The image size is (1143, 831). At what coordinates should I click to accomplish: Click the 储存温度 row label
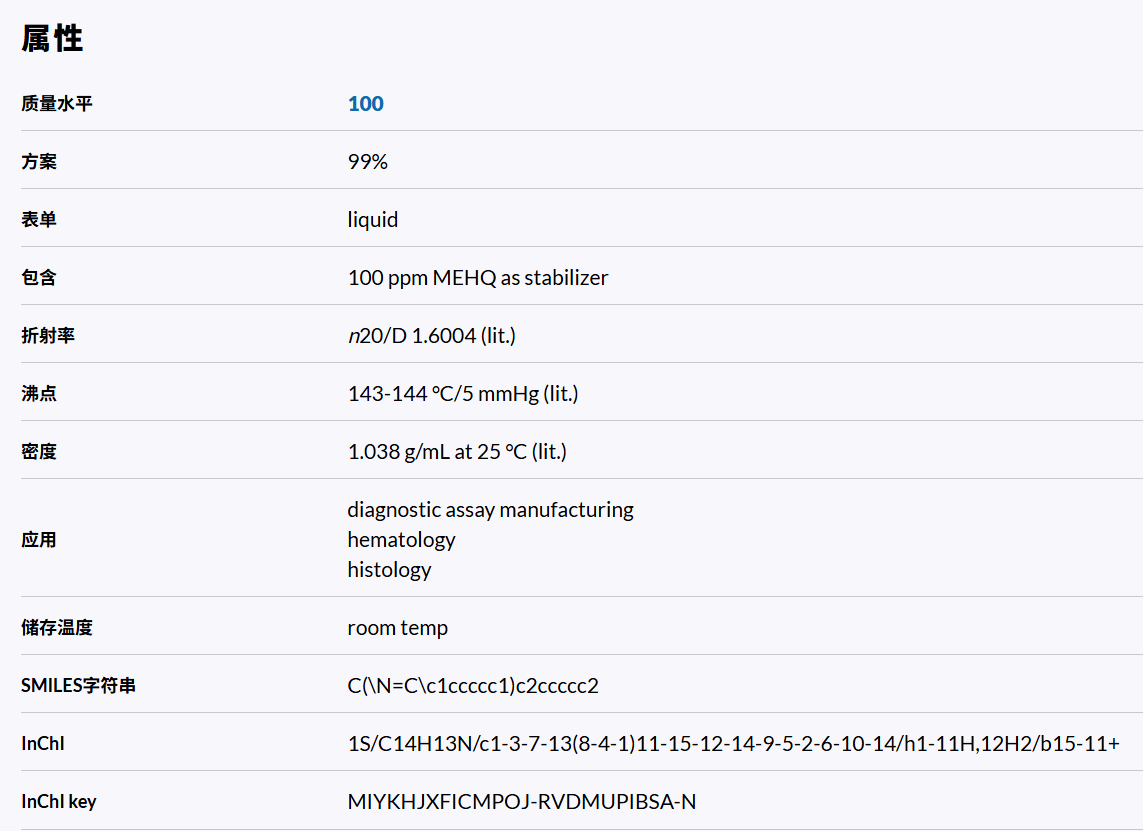57,628
